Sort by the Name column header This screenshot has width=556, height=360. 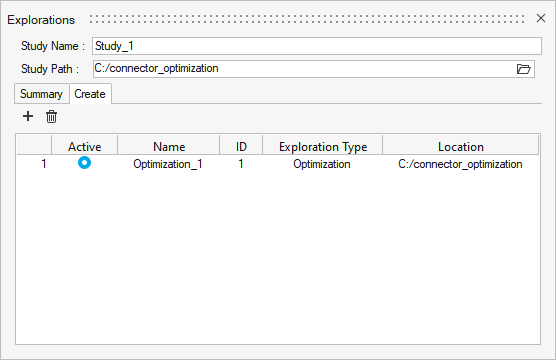click(x=169, y=146)
